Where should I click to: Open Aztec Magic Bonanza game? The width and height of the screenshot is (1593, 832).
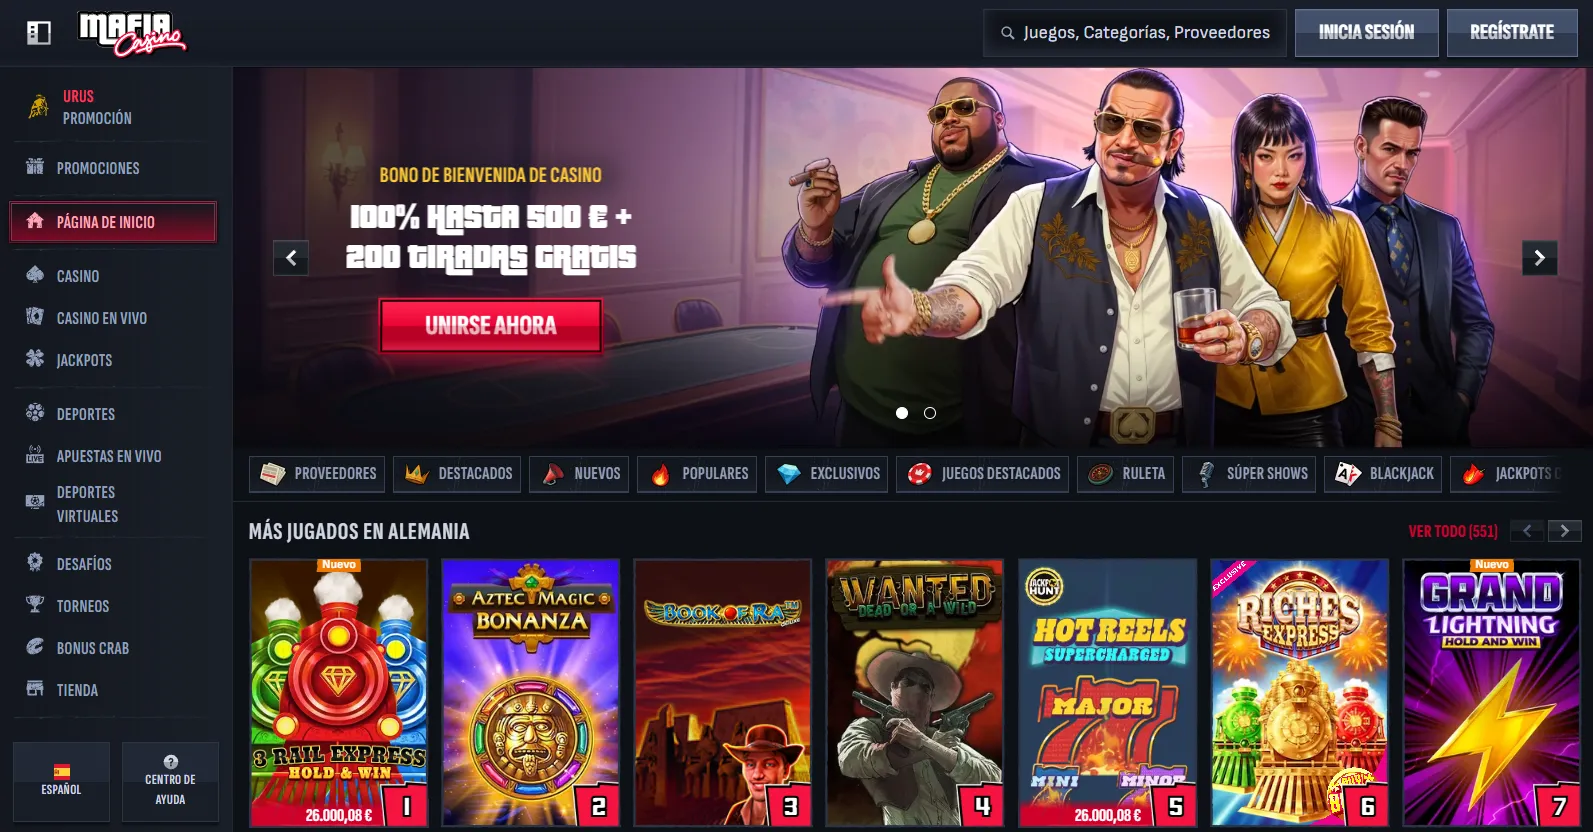pyautogui.click(x=531, y=693)
